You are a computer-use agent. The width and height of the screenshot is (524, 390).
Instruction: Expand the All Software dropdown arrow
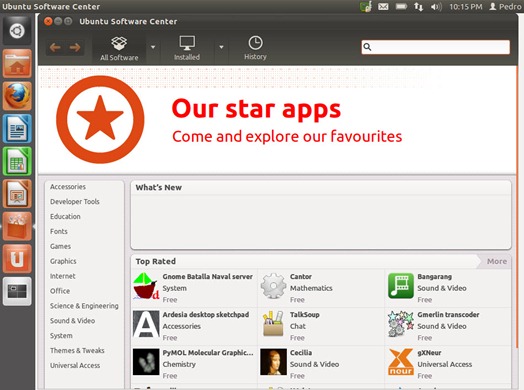(x=153, y=47)
